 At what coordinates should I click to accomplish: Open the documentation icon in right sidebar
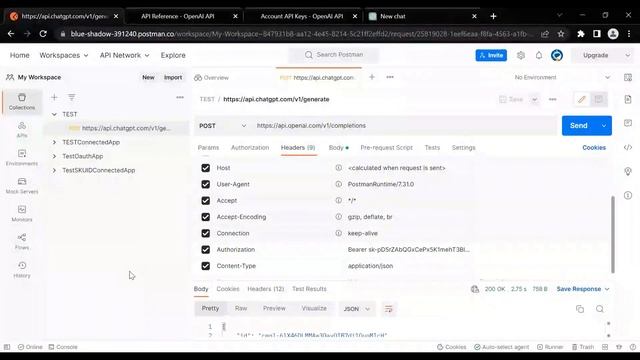point(628,99)
